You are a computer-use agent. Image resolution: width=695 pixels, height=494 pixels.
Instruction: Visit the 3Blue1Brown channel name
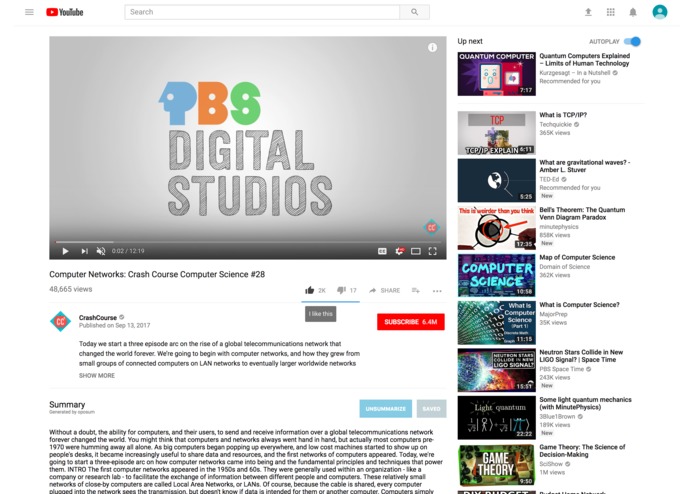[x=557, y=416]
